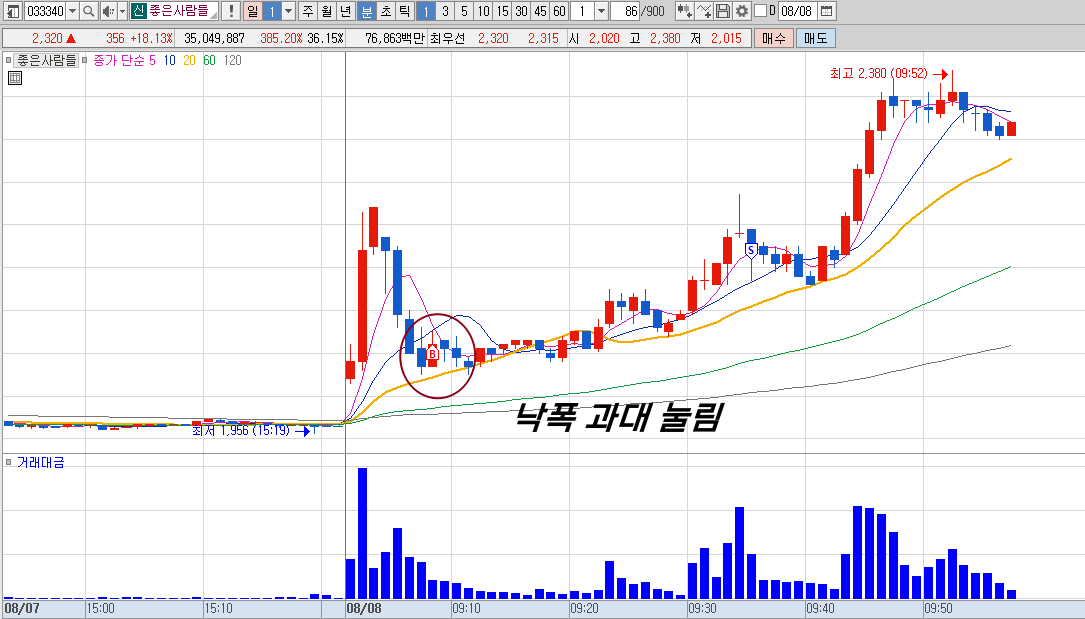Screen dimensions: 1085x619
Task: Open the calendar date picker icon
Action: click(826, 11)
